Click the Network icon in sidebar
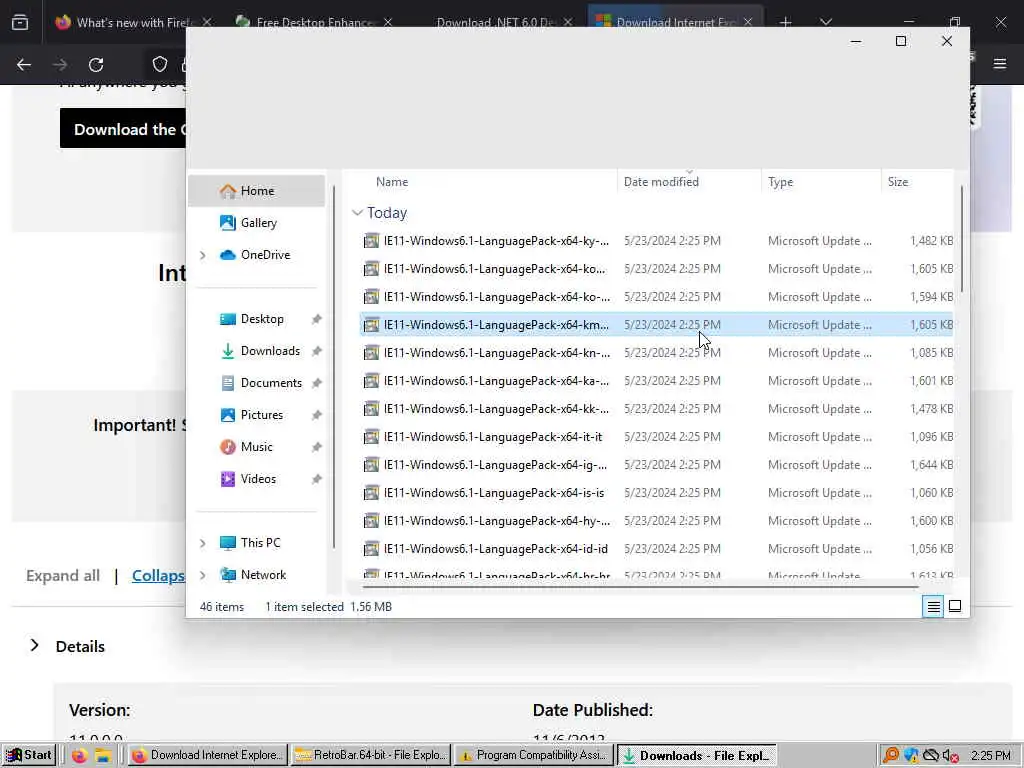1024x768 pixels. [x=227, y=575]
